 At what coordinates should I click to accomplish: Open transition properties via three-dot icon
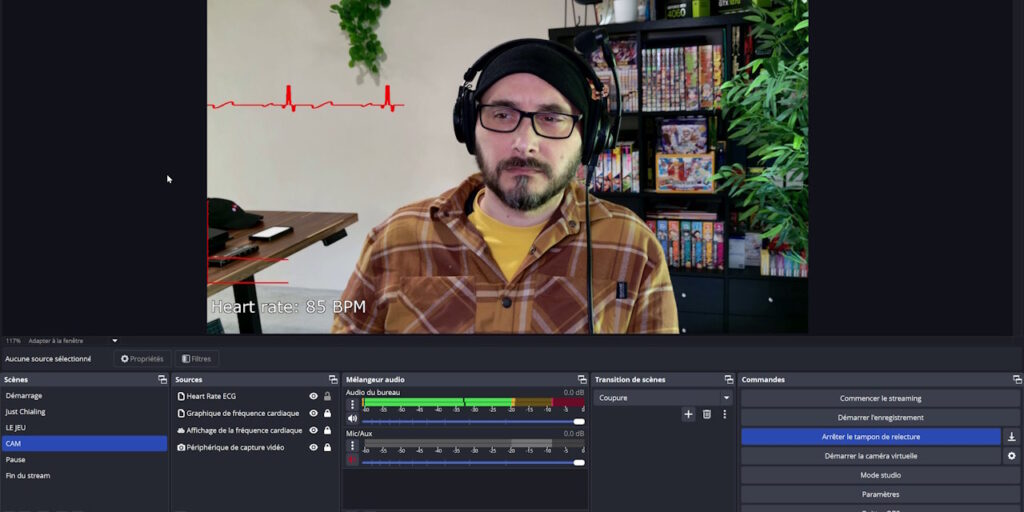pos(724,414)
